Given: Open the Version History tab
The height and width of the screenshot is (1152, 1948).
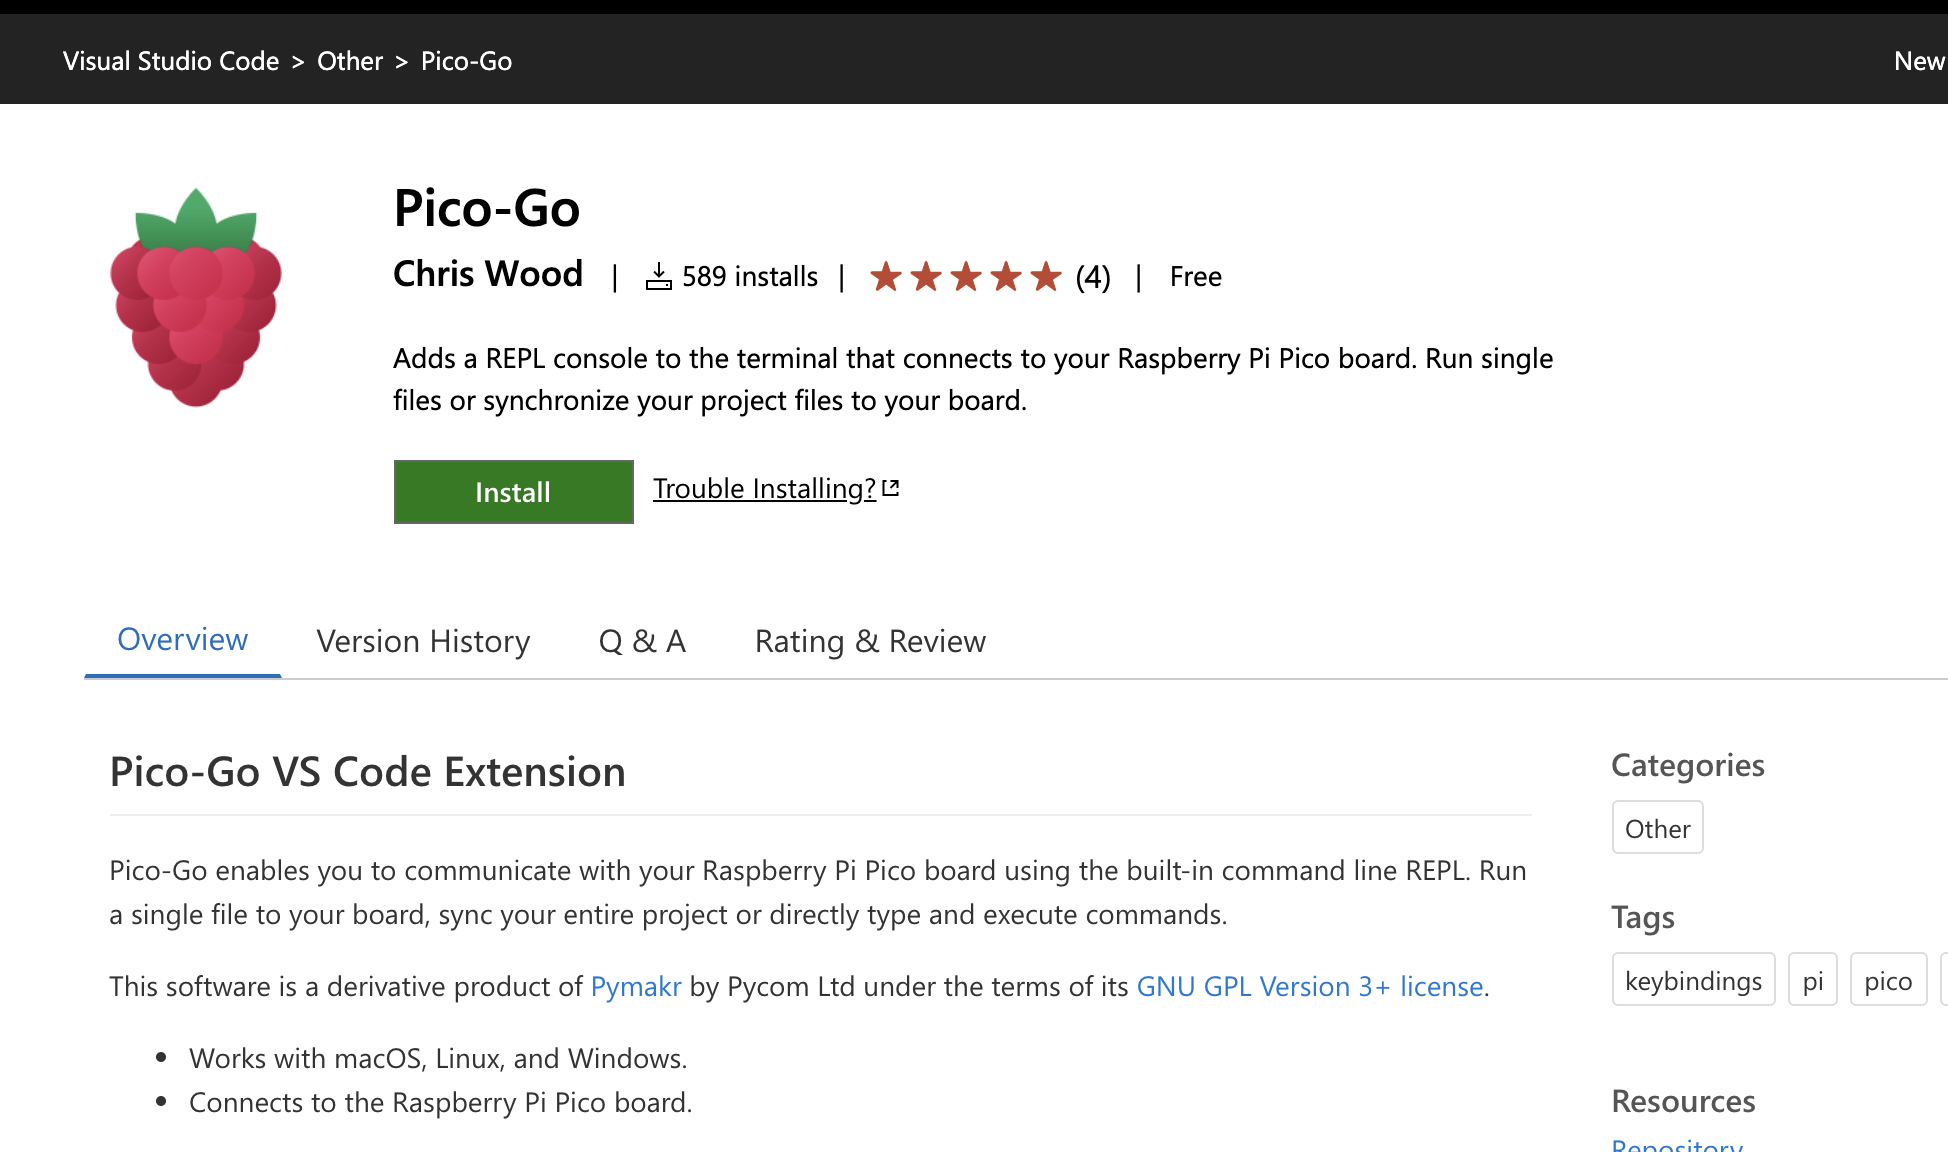Looking at the screenshot, I should 423,641.
